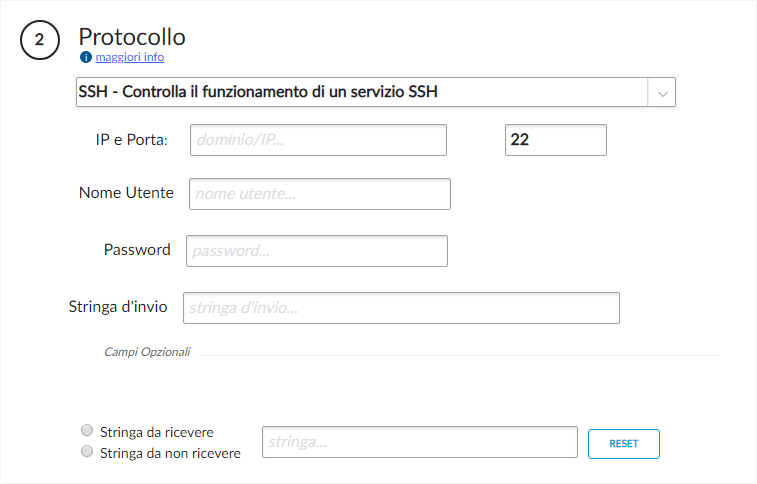
Task: Click the 'Nome Utente' label
Action: [126, 193]
